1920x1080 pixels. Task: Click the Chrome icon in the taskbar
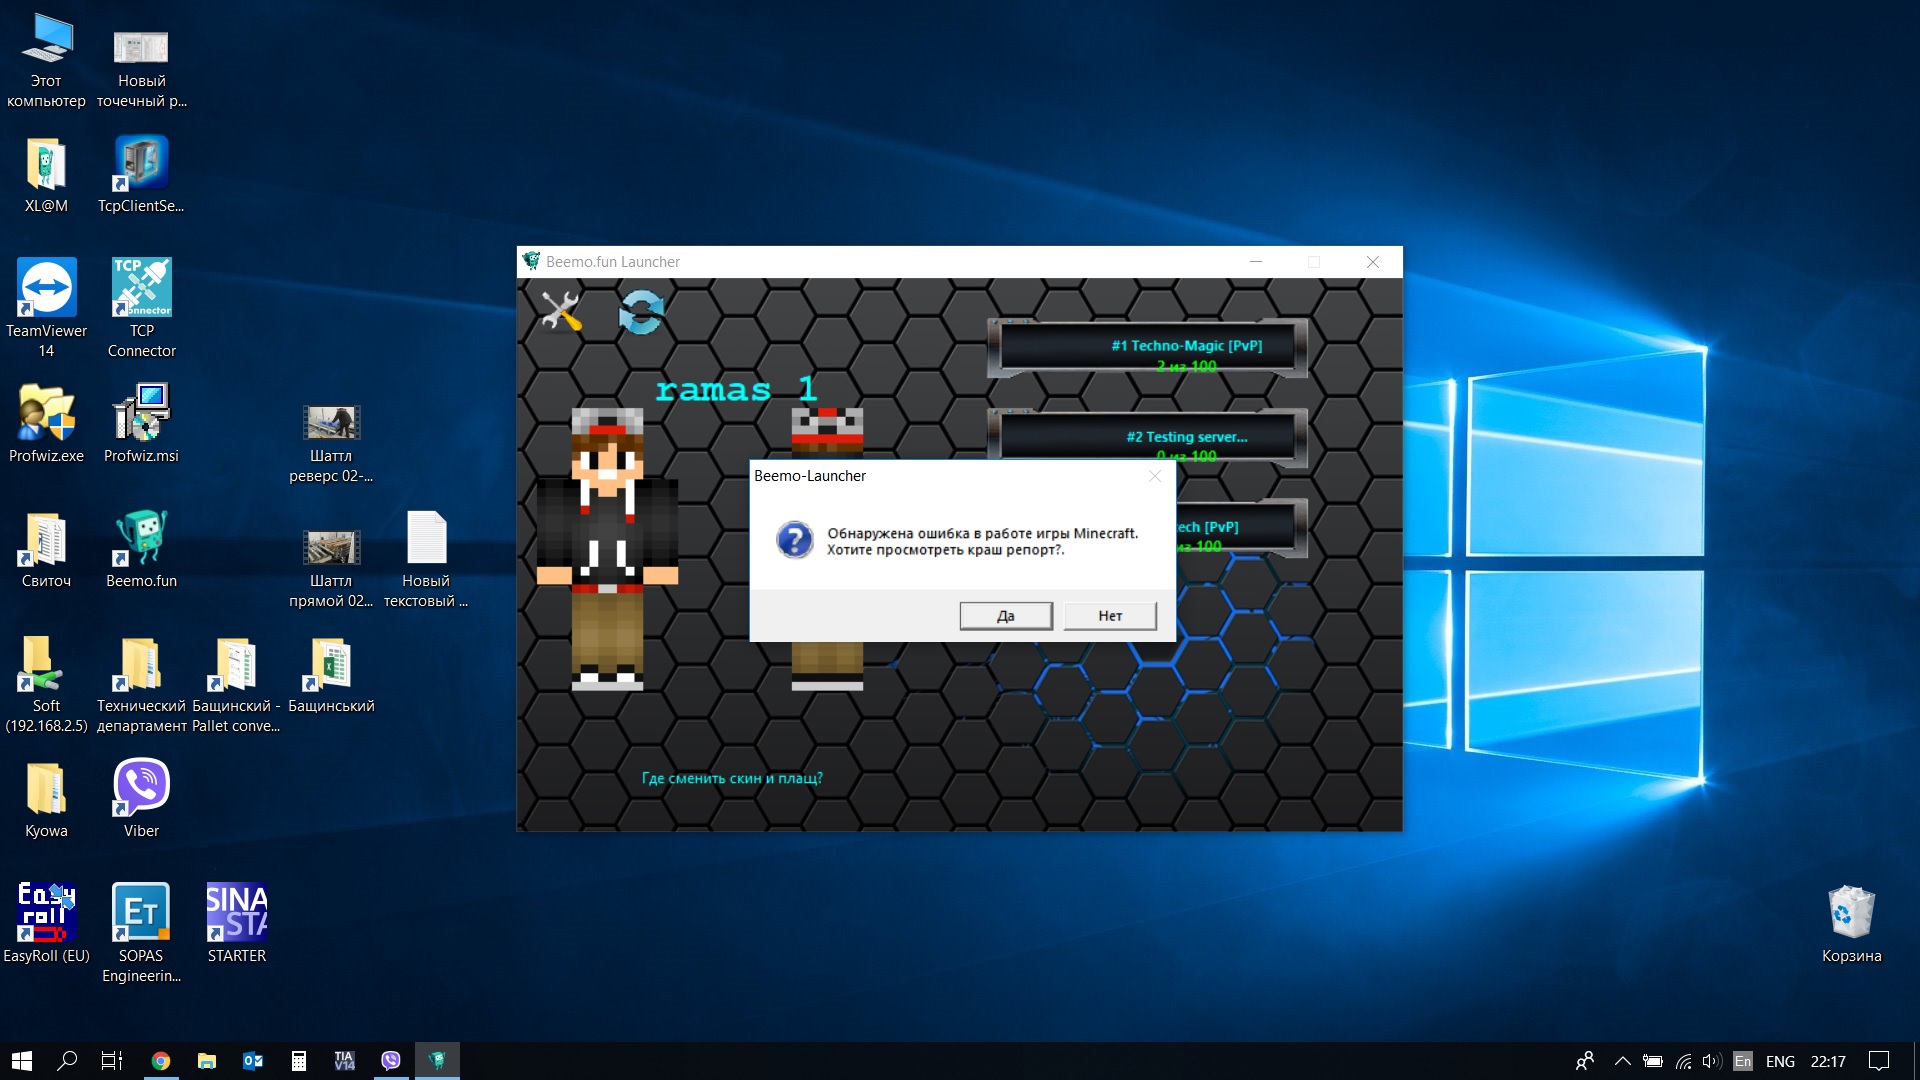161,1061
